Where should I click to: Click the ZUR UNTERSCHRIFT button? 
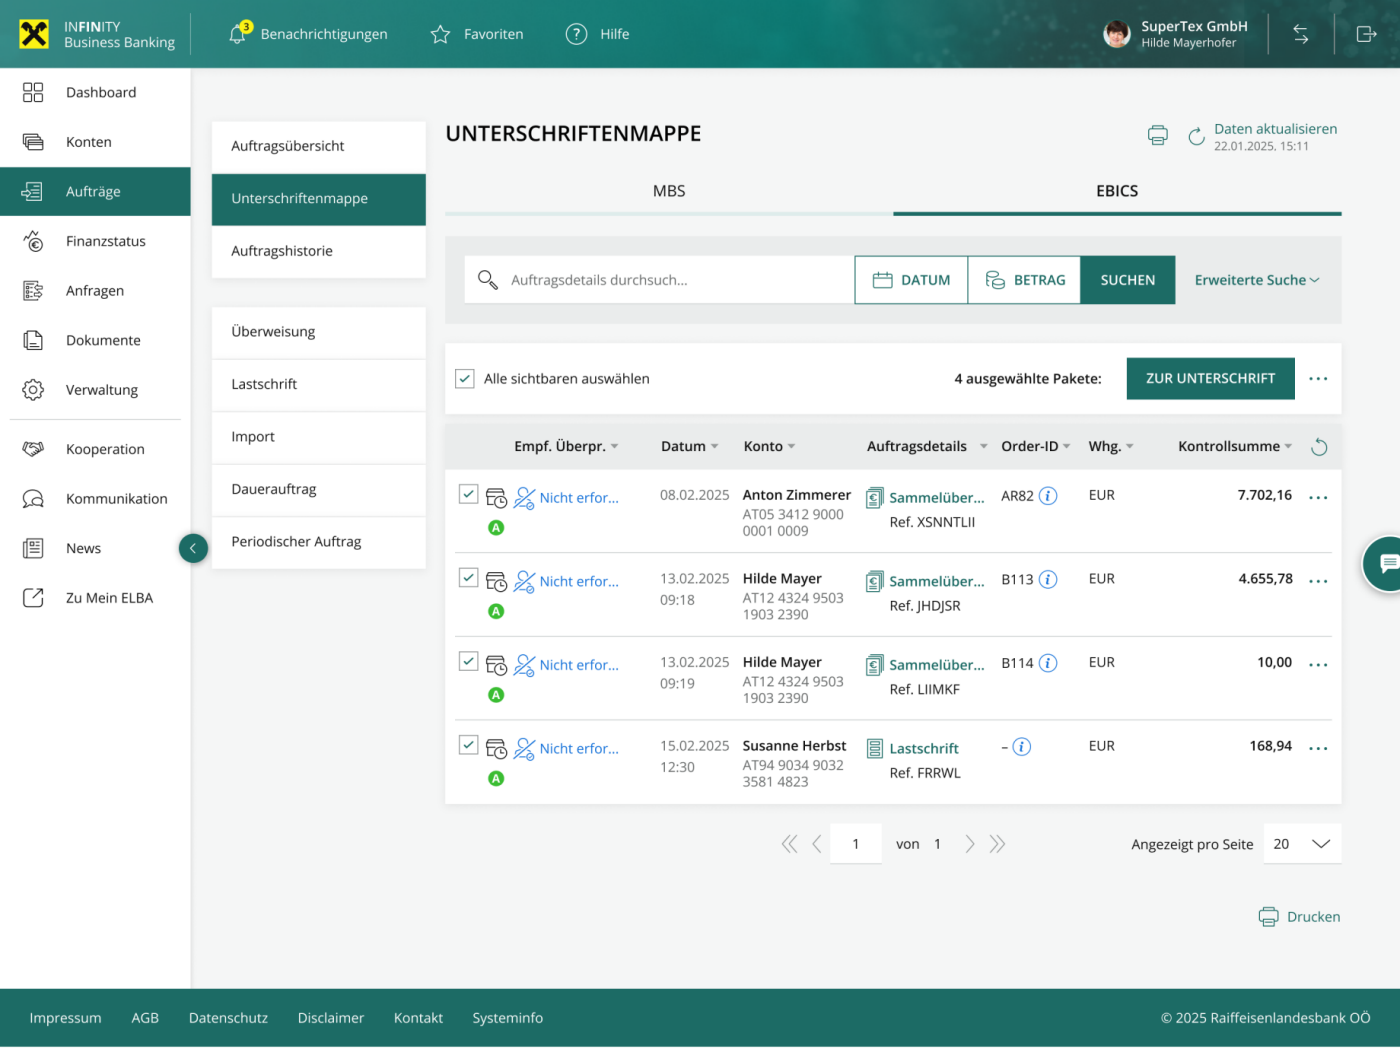[1210, 379]
